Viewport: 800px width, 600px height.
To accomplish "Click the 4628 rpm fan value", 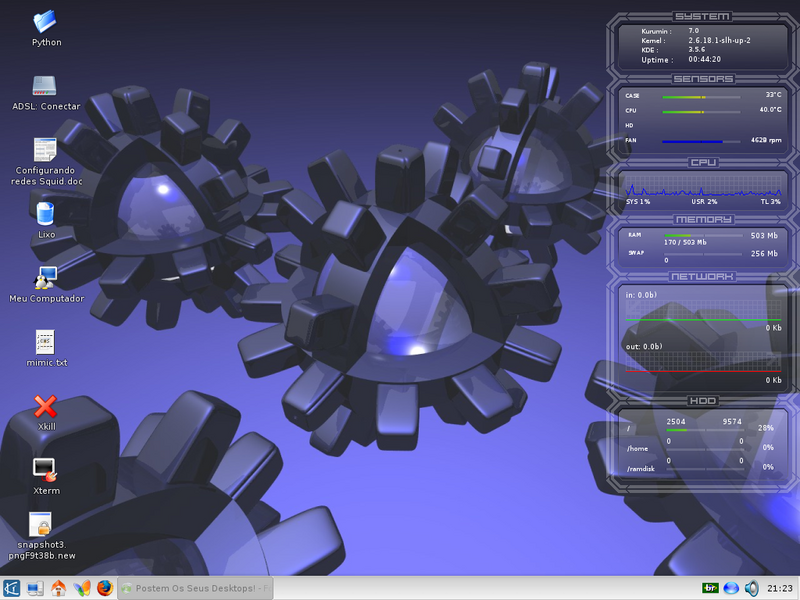I will tap(766, 140).
